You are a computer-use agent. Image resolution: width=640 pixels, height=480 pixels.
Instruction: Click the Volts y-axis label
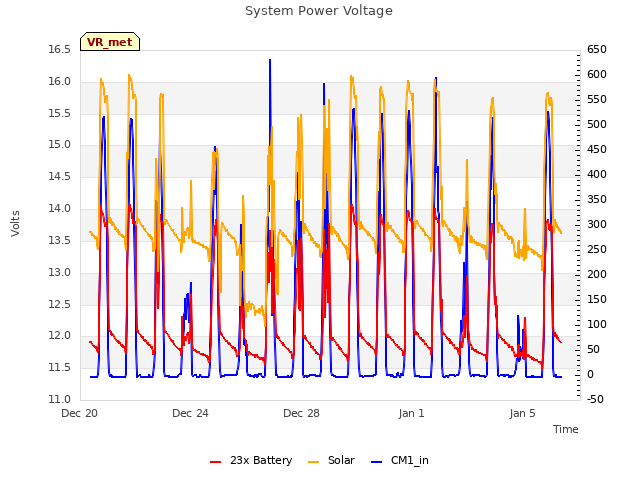point(16,224)
